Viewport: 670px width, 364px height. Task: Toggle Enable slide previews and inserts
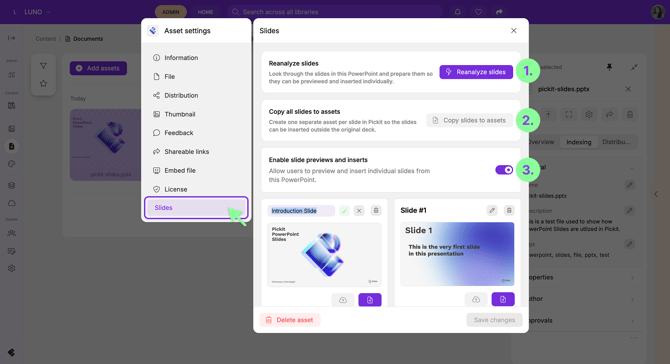point(504,170)
